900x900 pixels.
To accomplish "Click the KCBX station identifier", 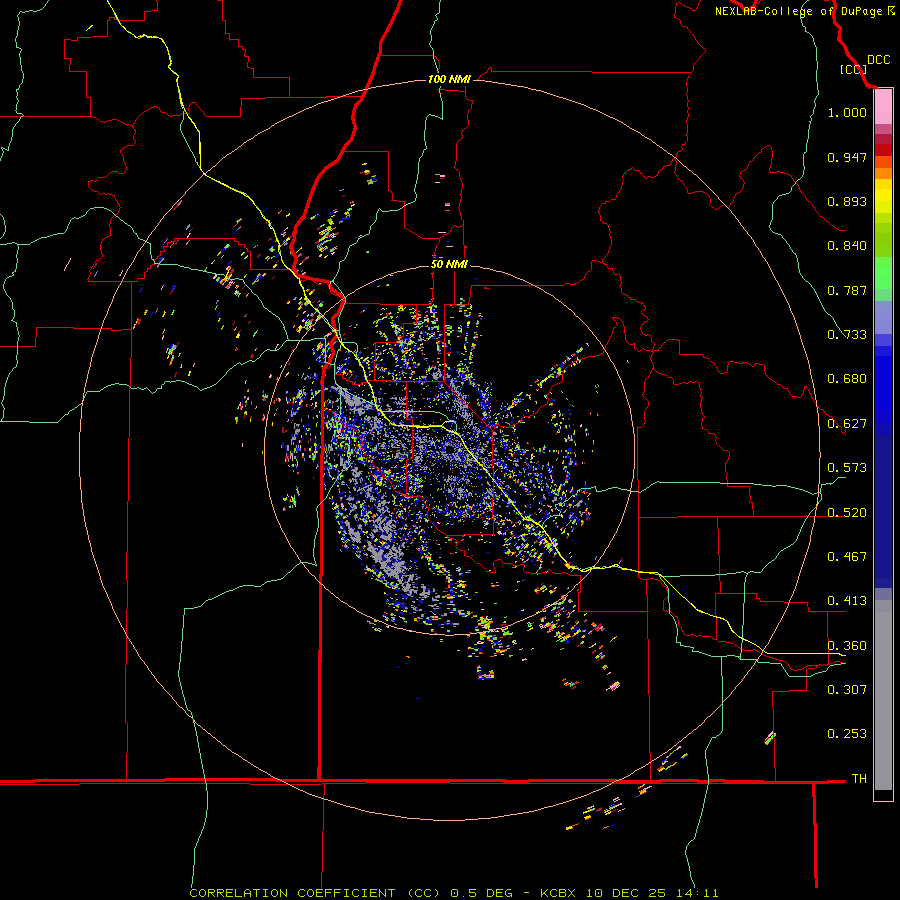I will pyautogui.click(x=560, y=893).
